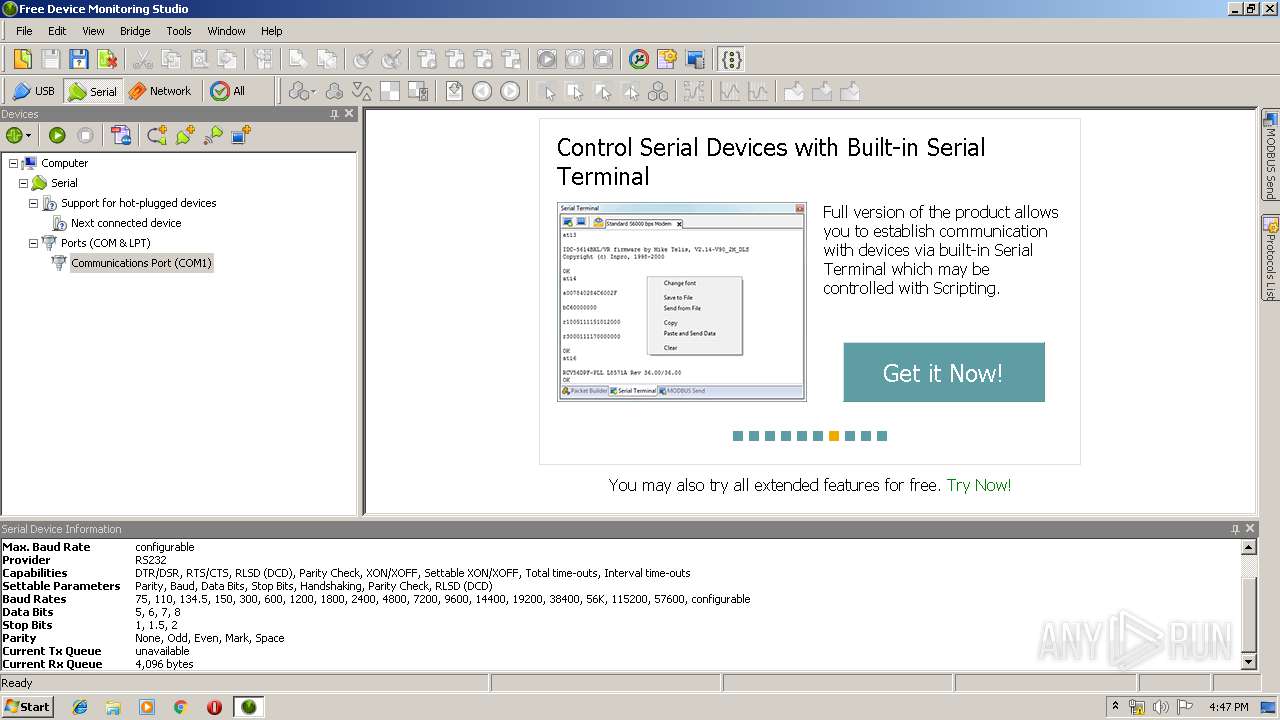Open the Help menu
Screen dimensions: 1280x720
point(271,31)
